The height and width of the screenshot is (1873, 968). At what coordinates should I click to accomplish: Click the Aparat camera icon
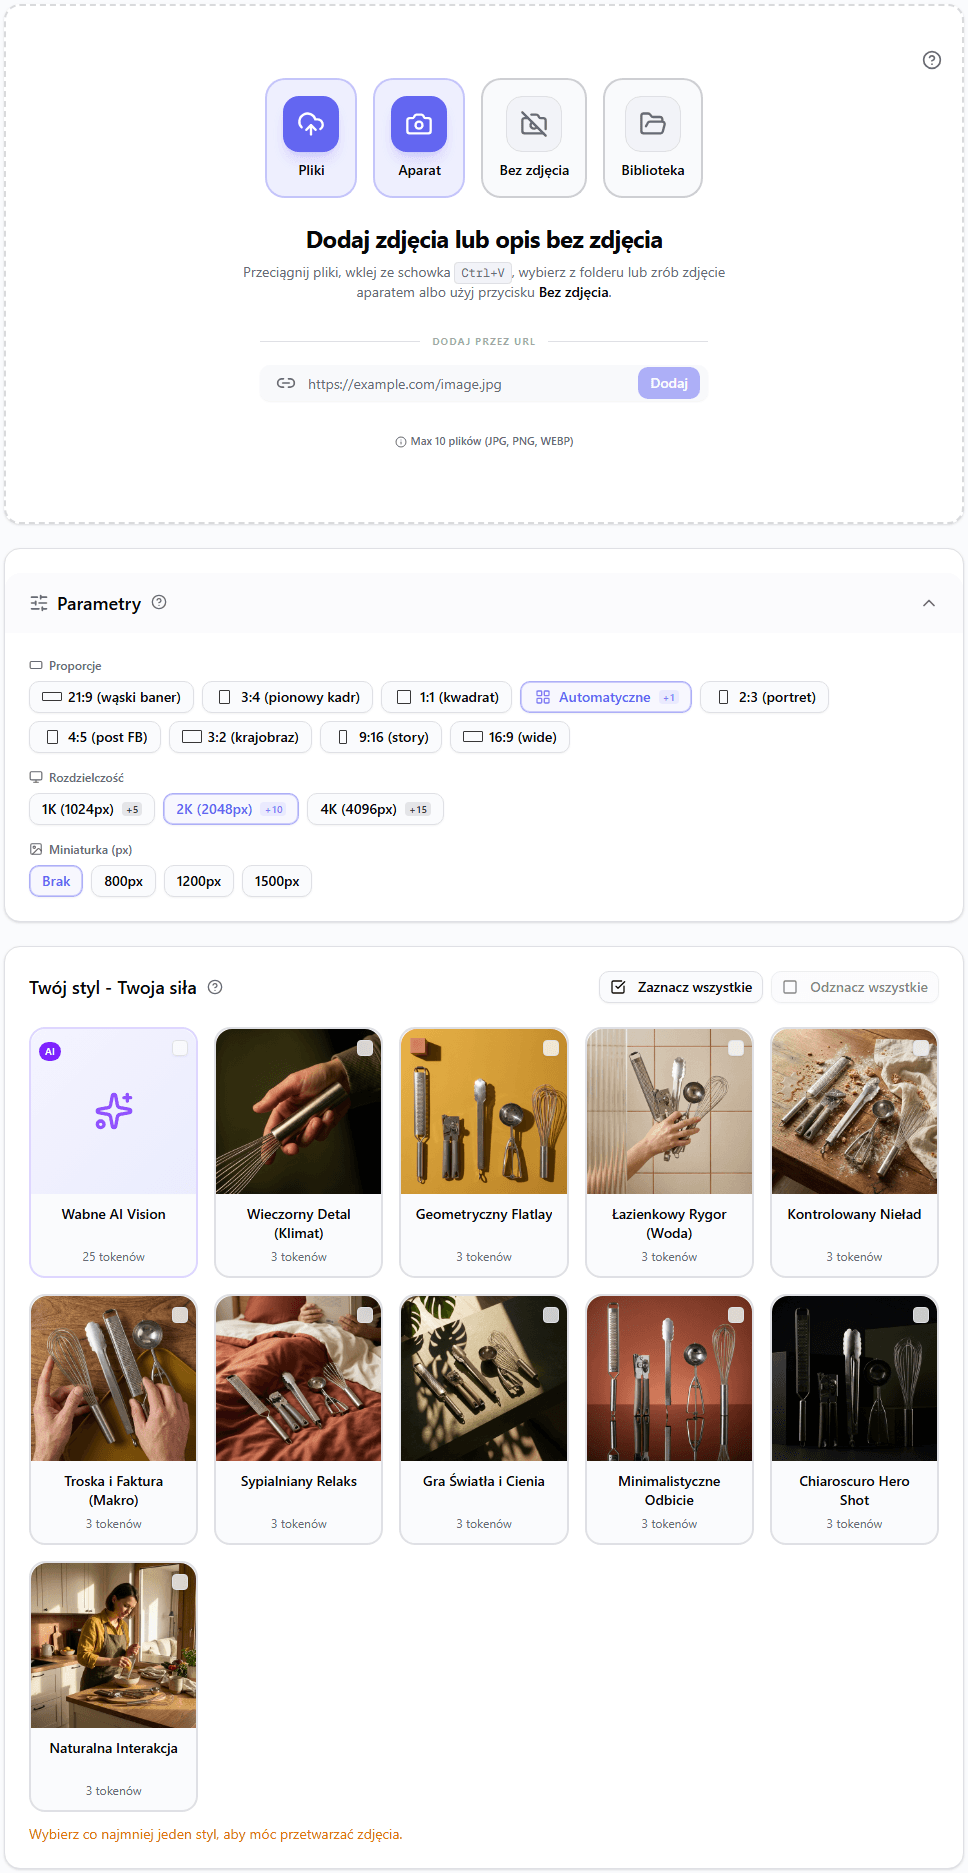[419, 124]
